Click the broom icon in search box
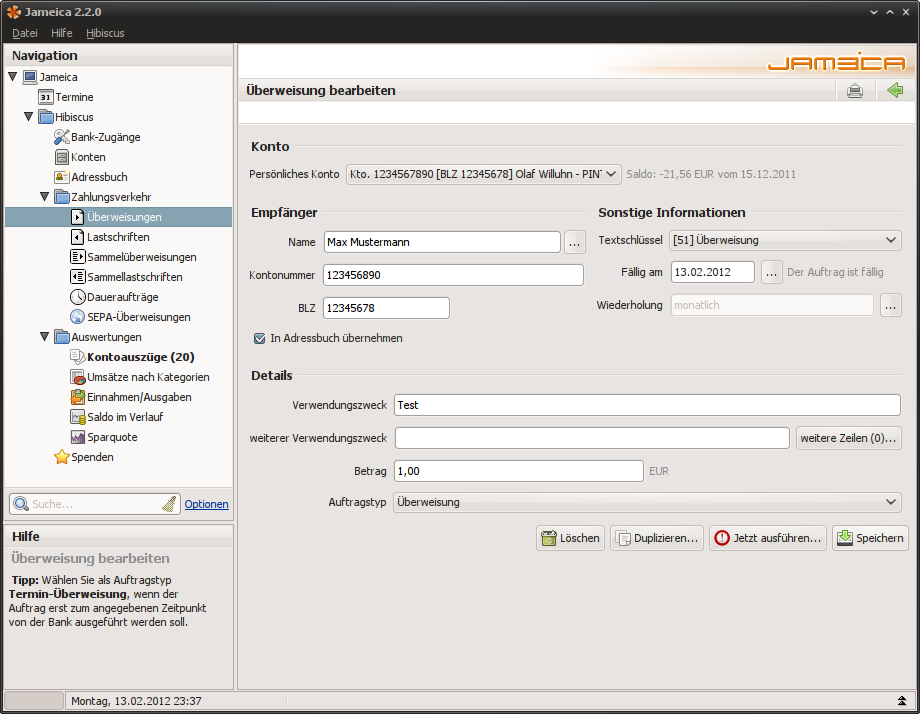Screen dimensions: 920x714 168,504
